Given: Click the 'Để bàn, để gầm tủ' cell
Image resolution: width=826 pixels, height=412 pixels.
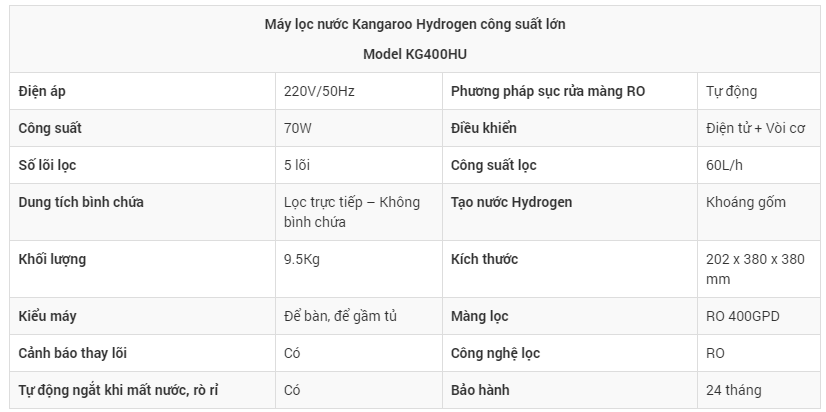Looking at the screenshot, I should [341, 316].
